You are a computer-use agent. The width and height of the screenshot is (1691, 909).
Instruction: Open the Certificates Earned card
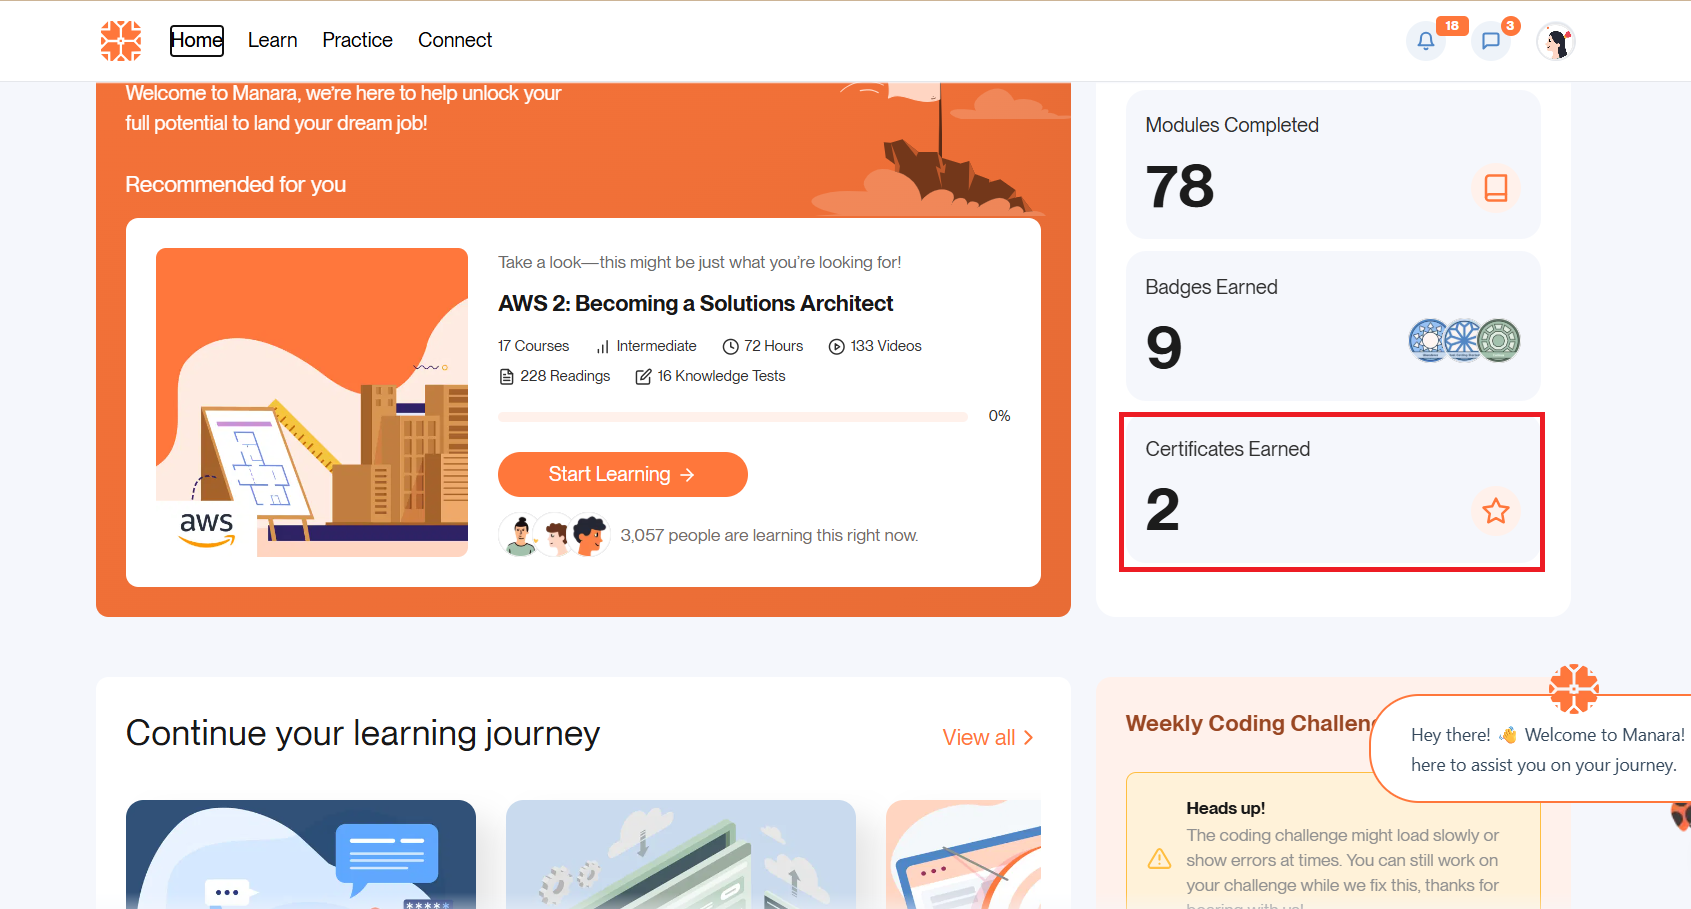pyautogui.click(x=1330, y=490)
